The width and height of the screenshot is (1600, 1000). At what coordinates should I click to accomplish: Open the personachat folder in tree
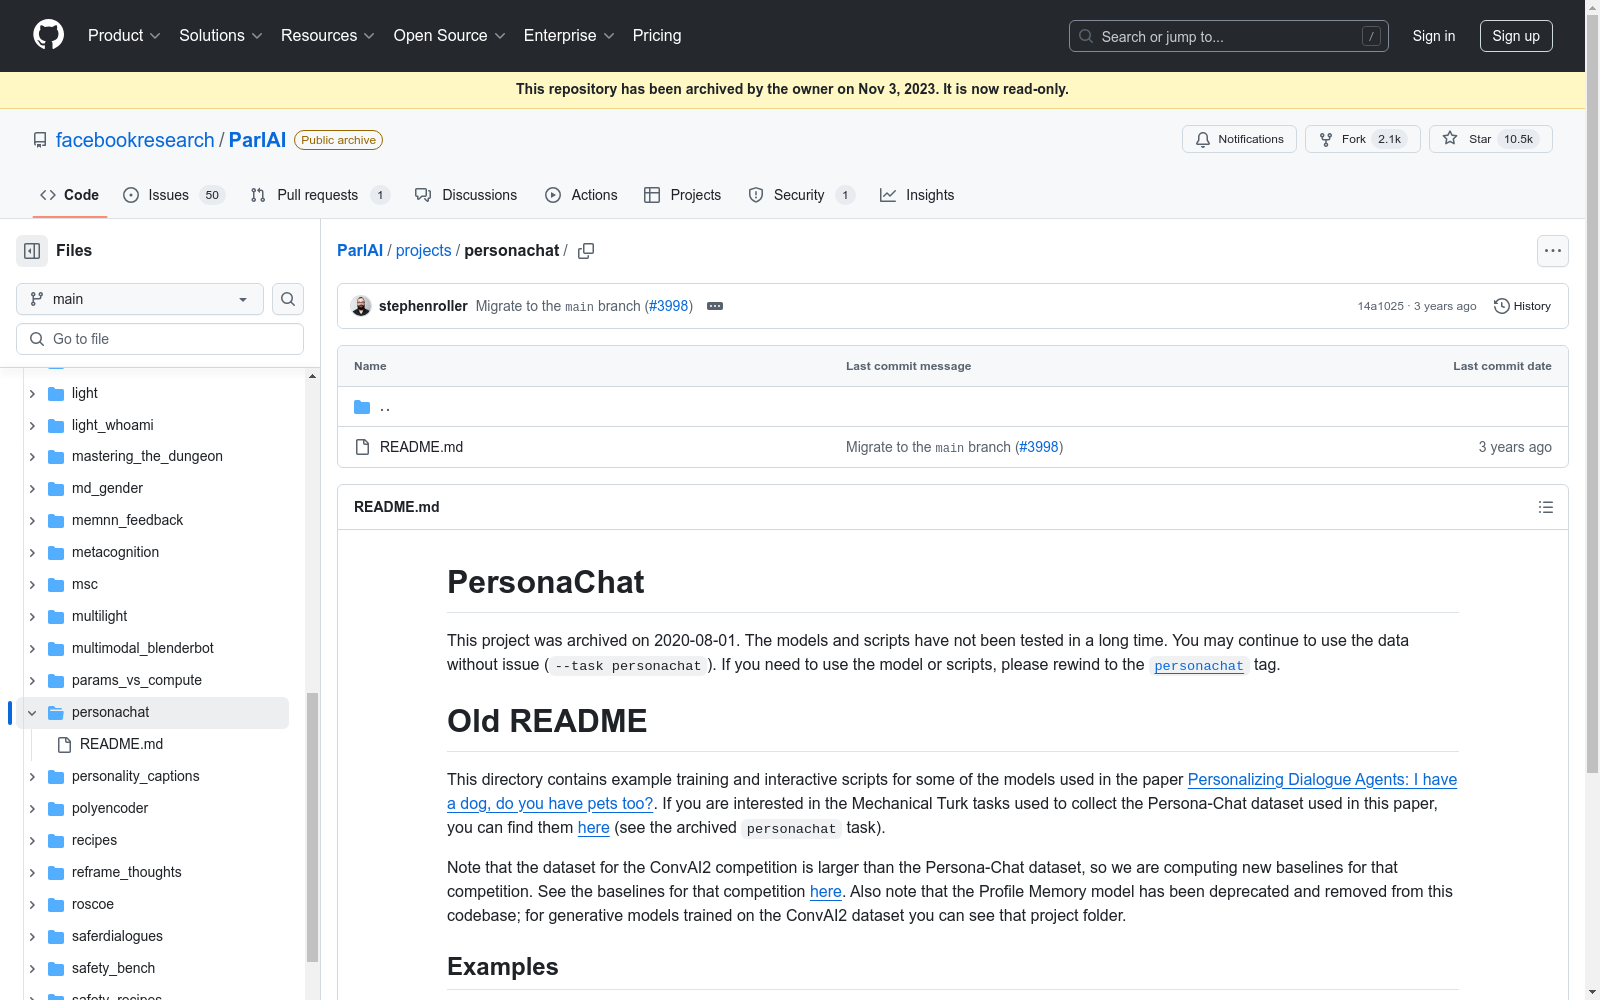point(110,712)
